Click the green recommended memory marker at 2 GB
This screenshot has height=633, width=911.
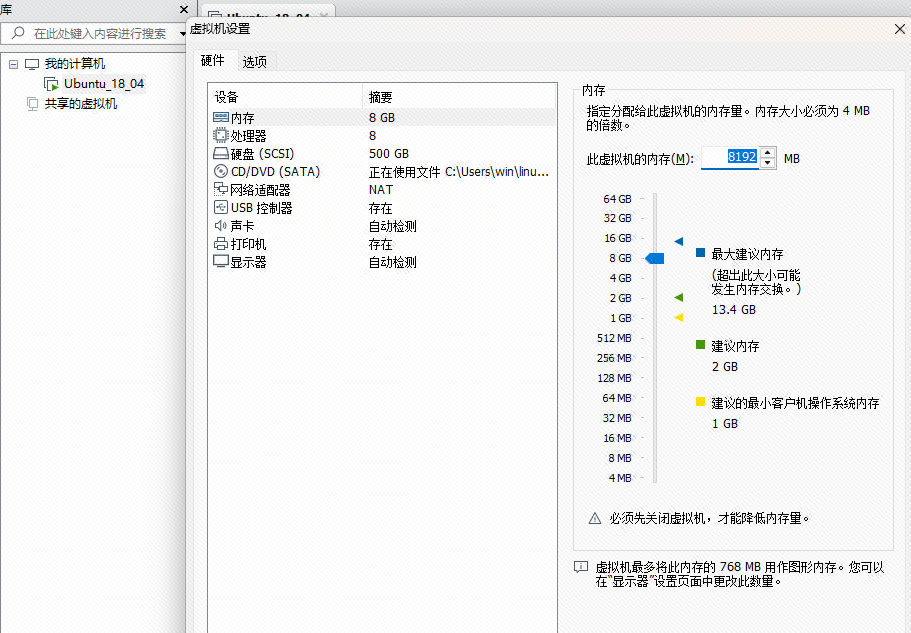pos(679,297)
